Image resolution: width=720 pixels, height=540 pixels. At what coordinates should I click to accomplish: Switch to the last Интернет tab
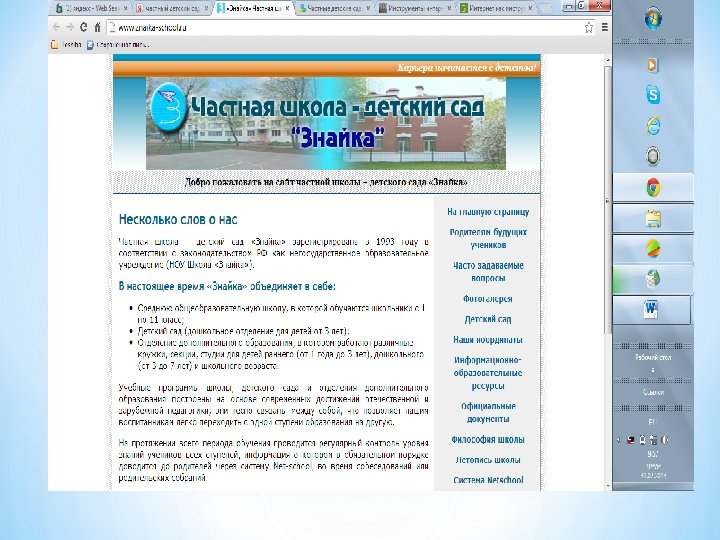pyautogui.click(x=497, y=8)
